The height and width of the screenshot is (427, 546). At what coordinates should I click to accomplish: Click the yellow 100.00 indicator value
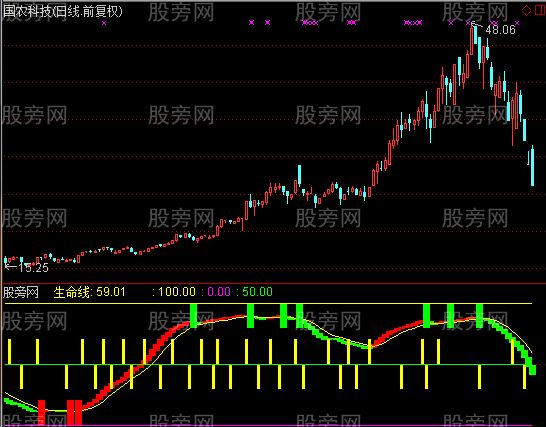pyautogui.click(x=177, y=292)
